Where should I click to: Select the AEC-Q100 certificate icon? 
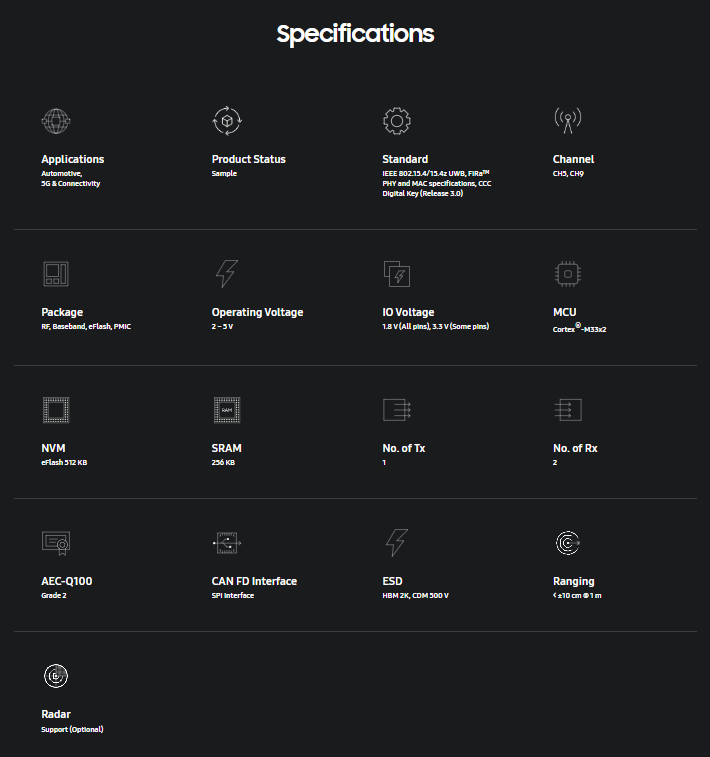click(56, 543)
